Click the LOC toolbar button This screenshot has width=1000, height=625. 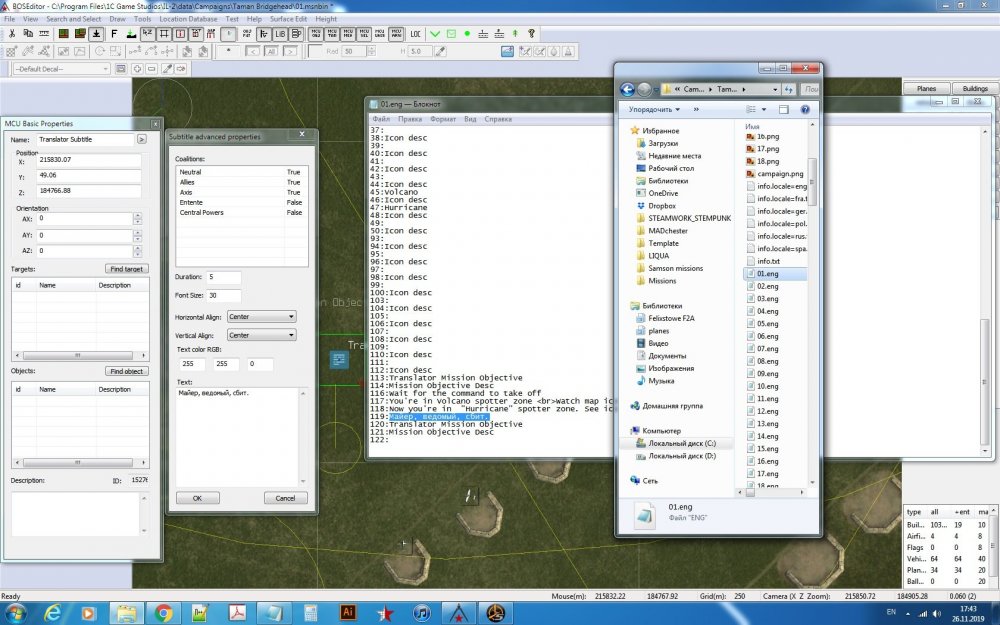pos(415,34)
